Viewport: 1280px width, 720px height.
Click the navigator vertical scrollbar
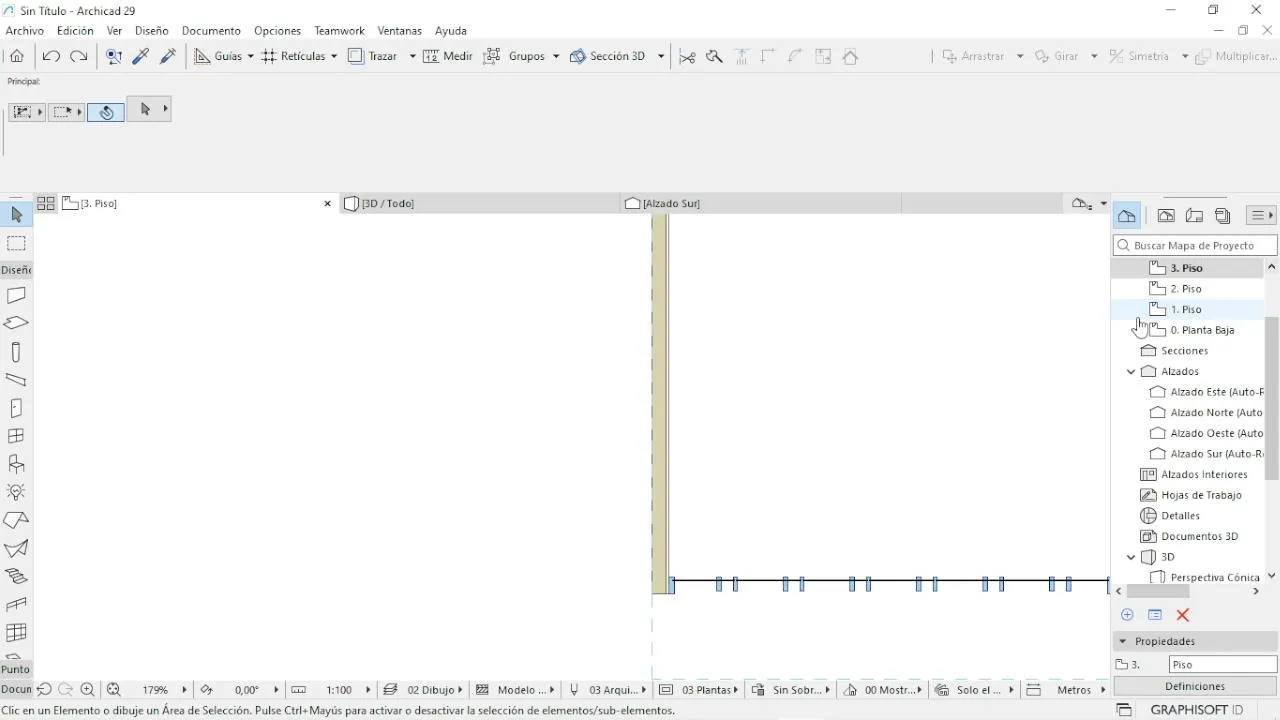[1272, 400]
